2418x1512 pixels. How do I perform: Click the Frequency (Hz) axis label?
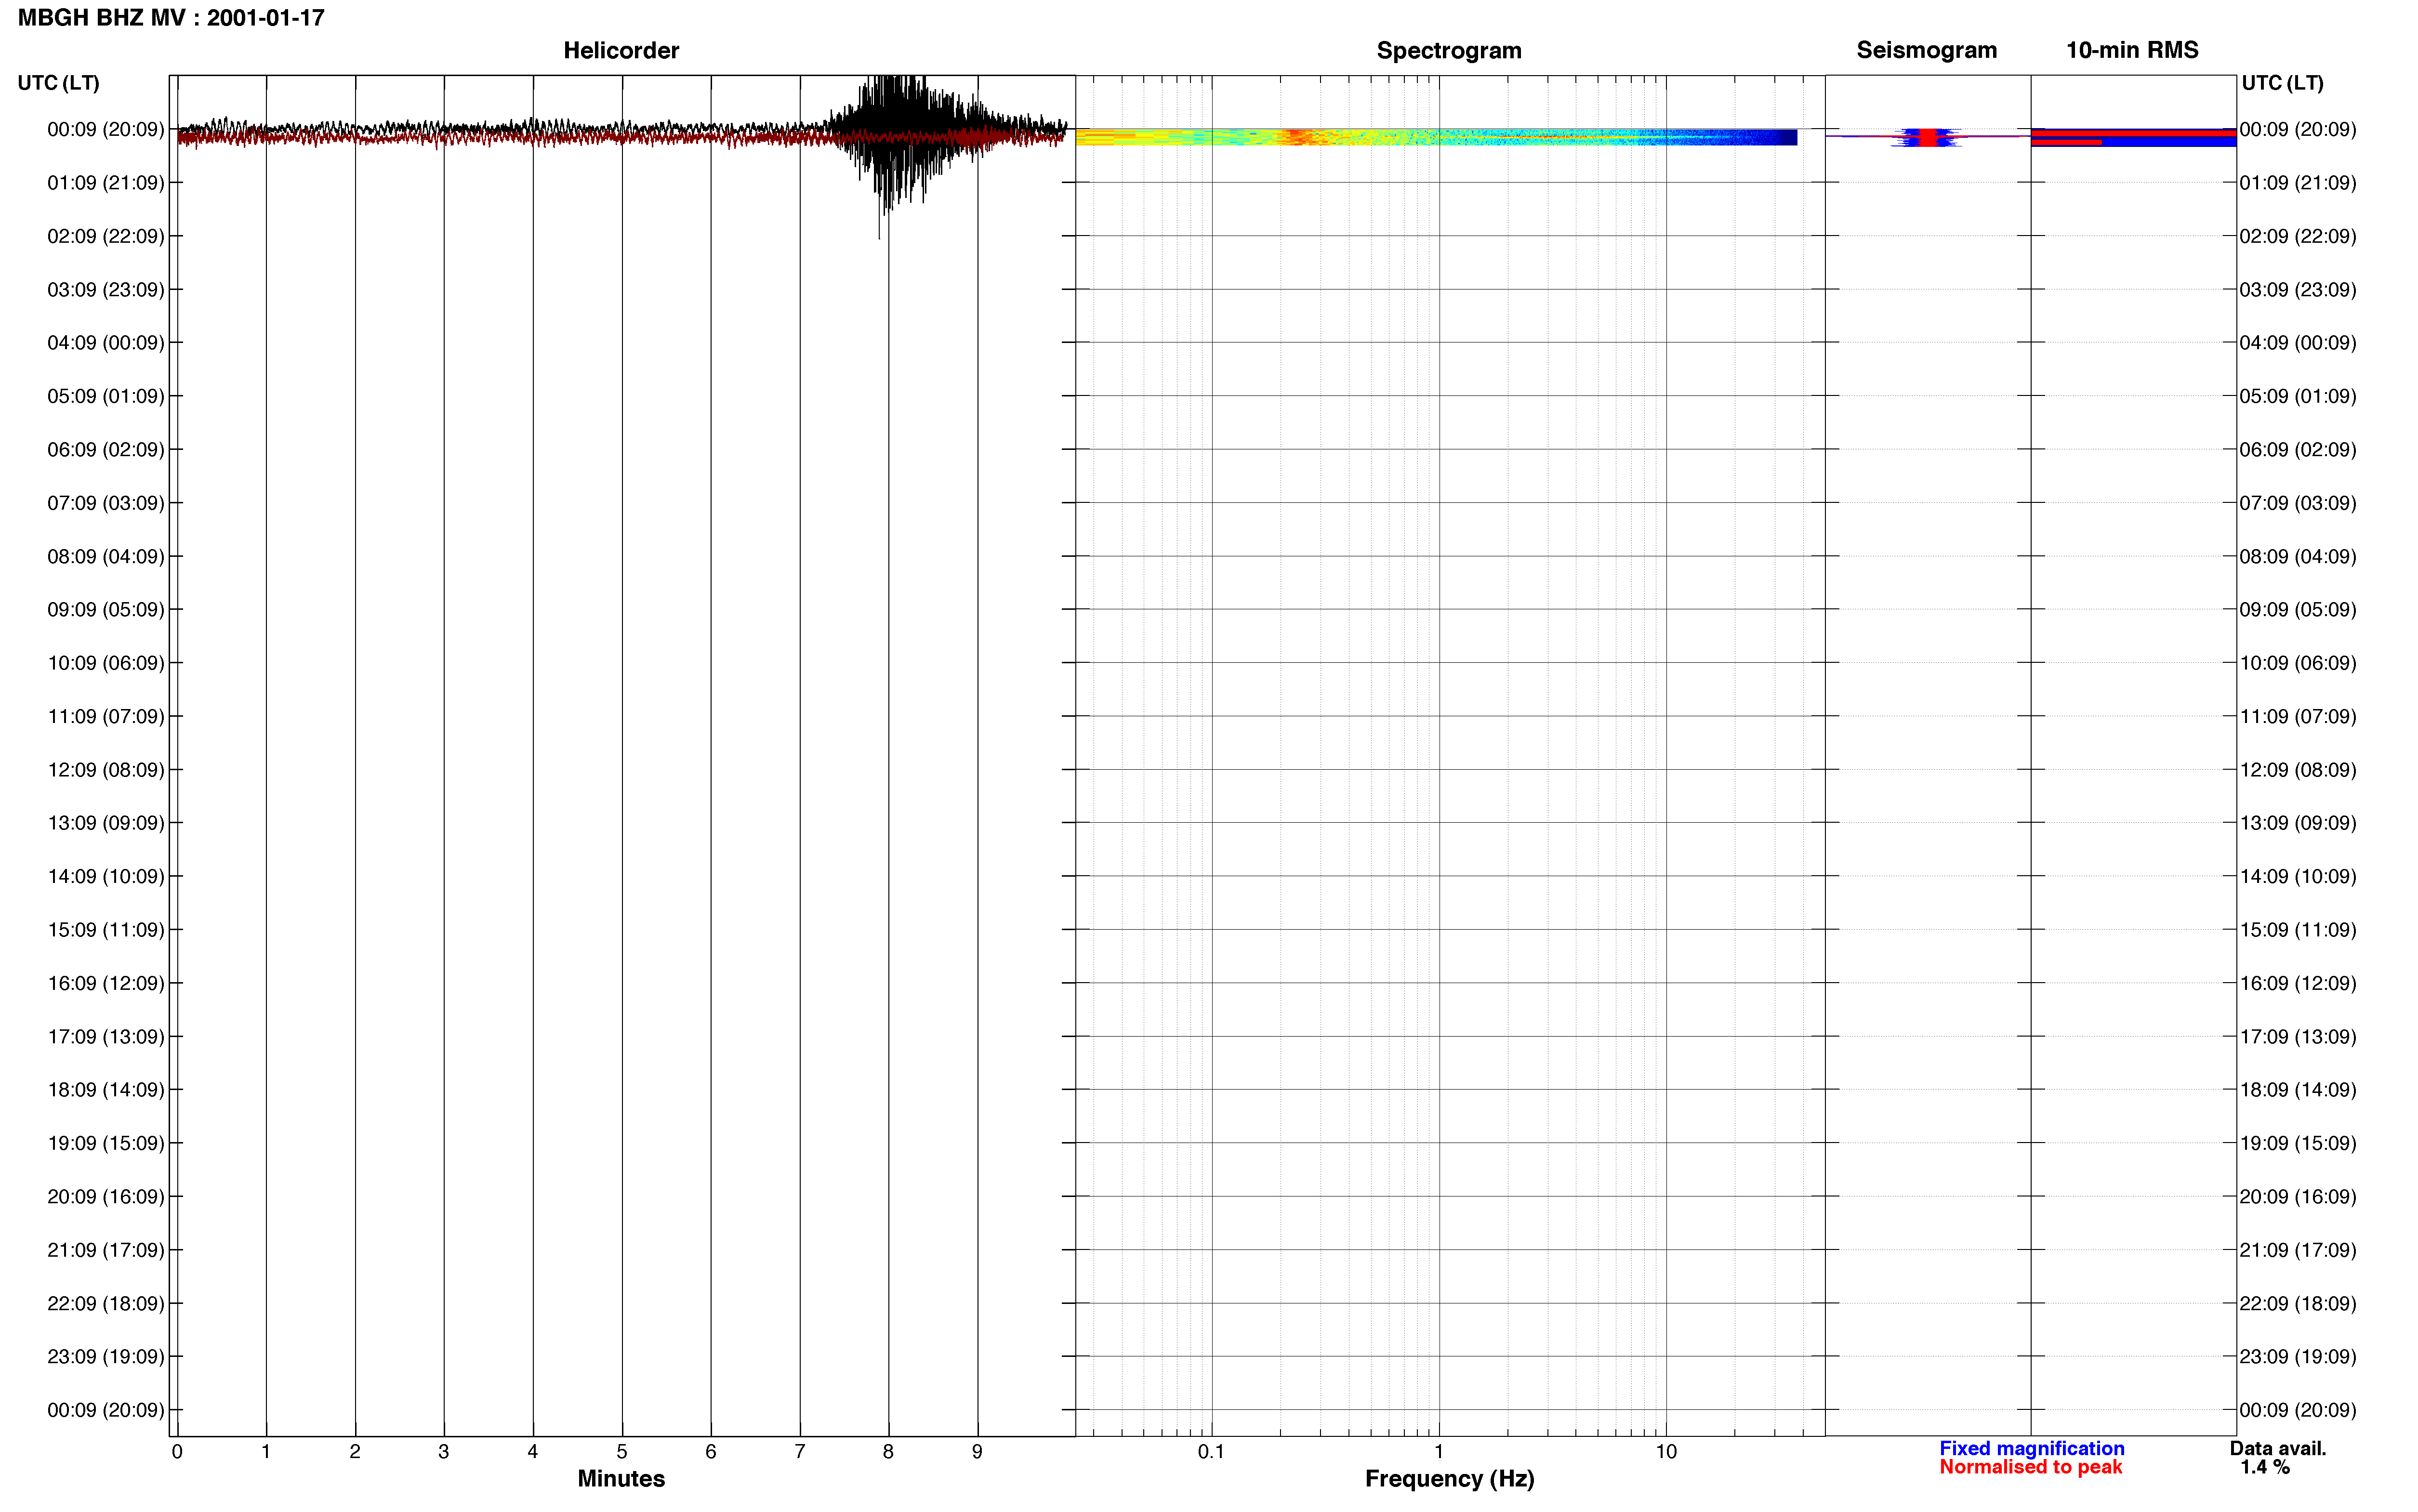(1449, 1478)
